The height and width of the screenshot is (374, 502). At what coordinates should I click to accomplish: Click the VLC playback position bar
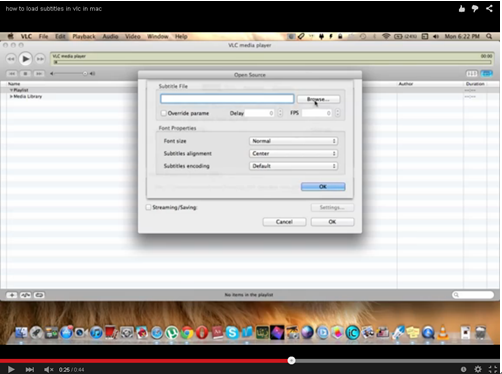point(272,62)
